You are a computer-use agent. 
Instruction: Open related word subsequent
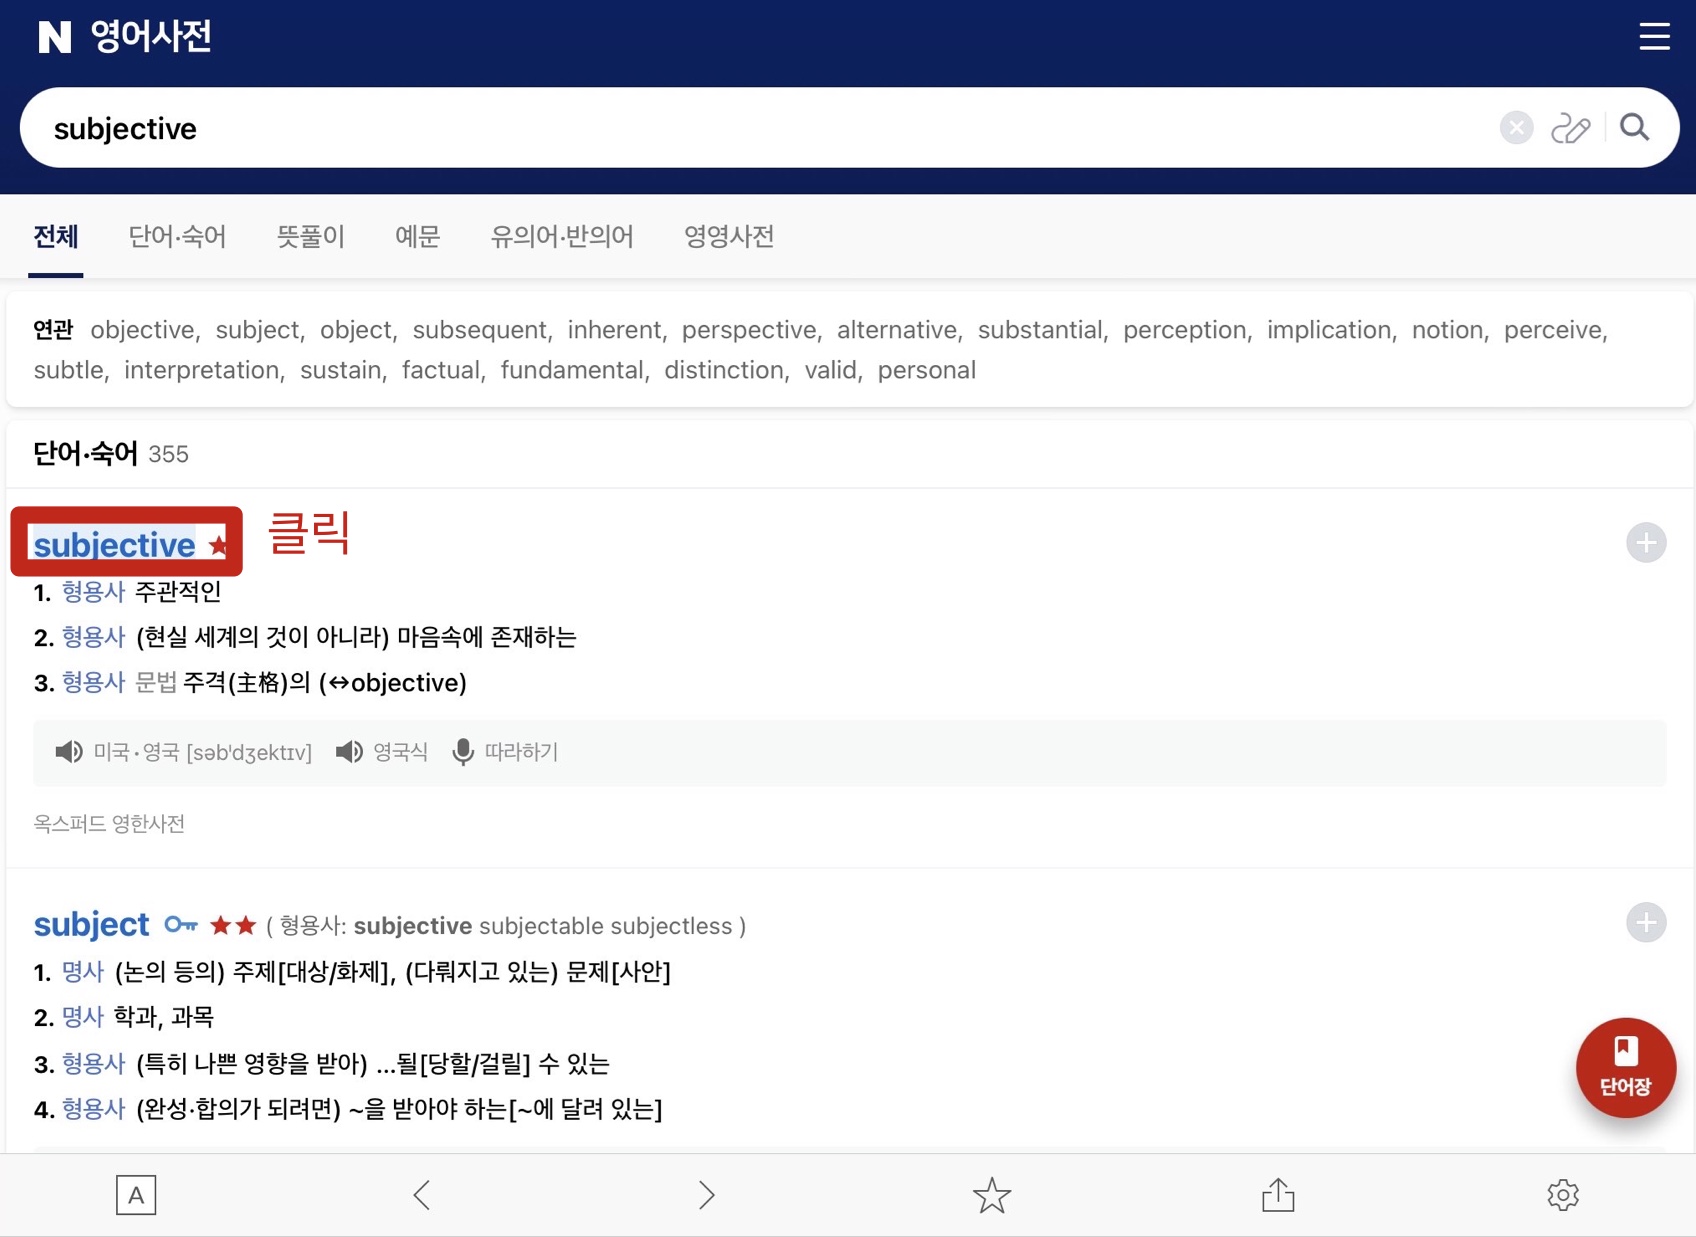click(479, 330)
